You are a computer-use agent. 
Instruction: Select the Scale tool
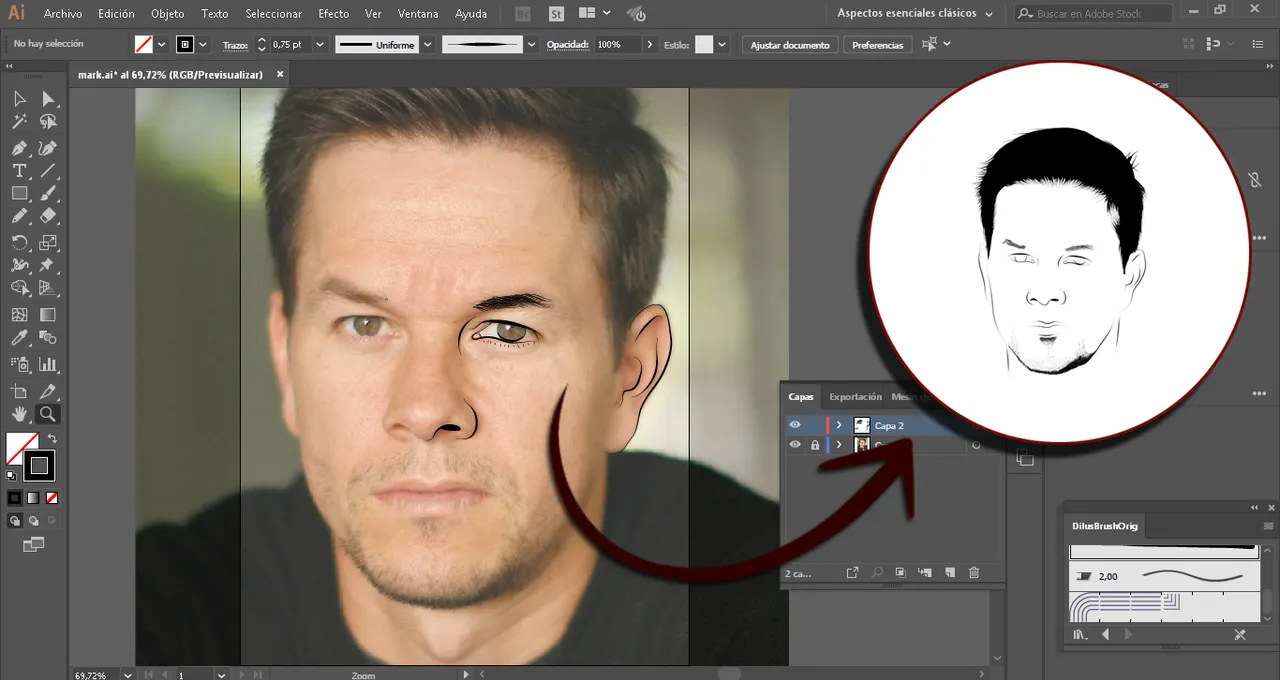click(48, 242)
